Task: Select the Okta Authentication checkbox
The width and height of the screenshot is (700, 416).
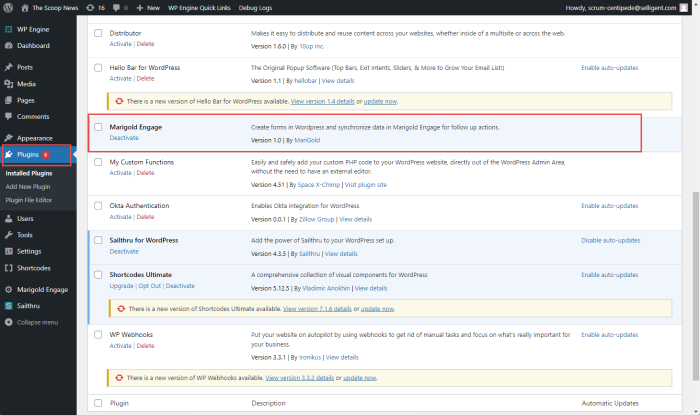Action: [97, 206]
